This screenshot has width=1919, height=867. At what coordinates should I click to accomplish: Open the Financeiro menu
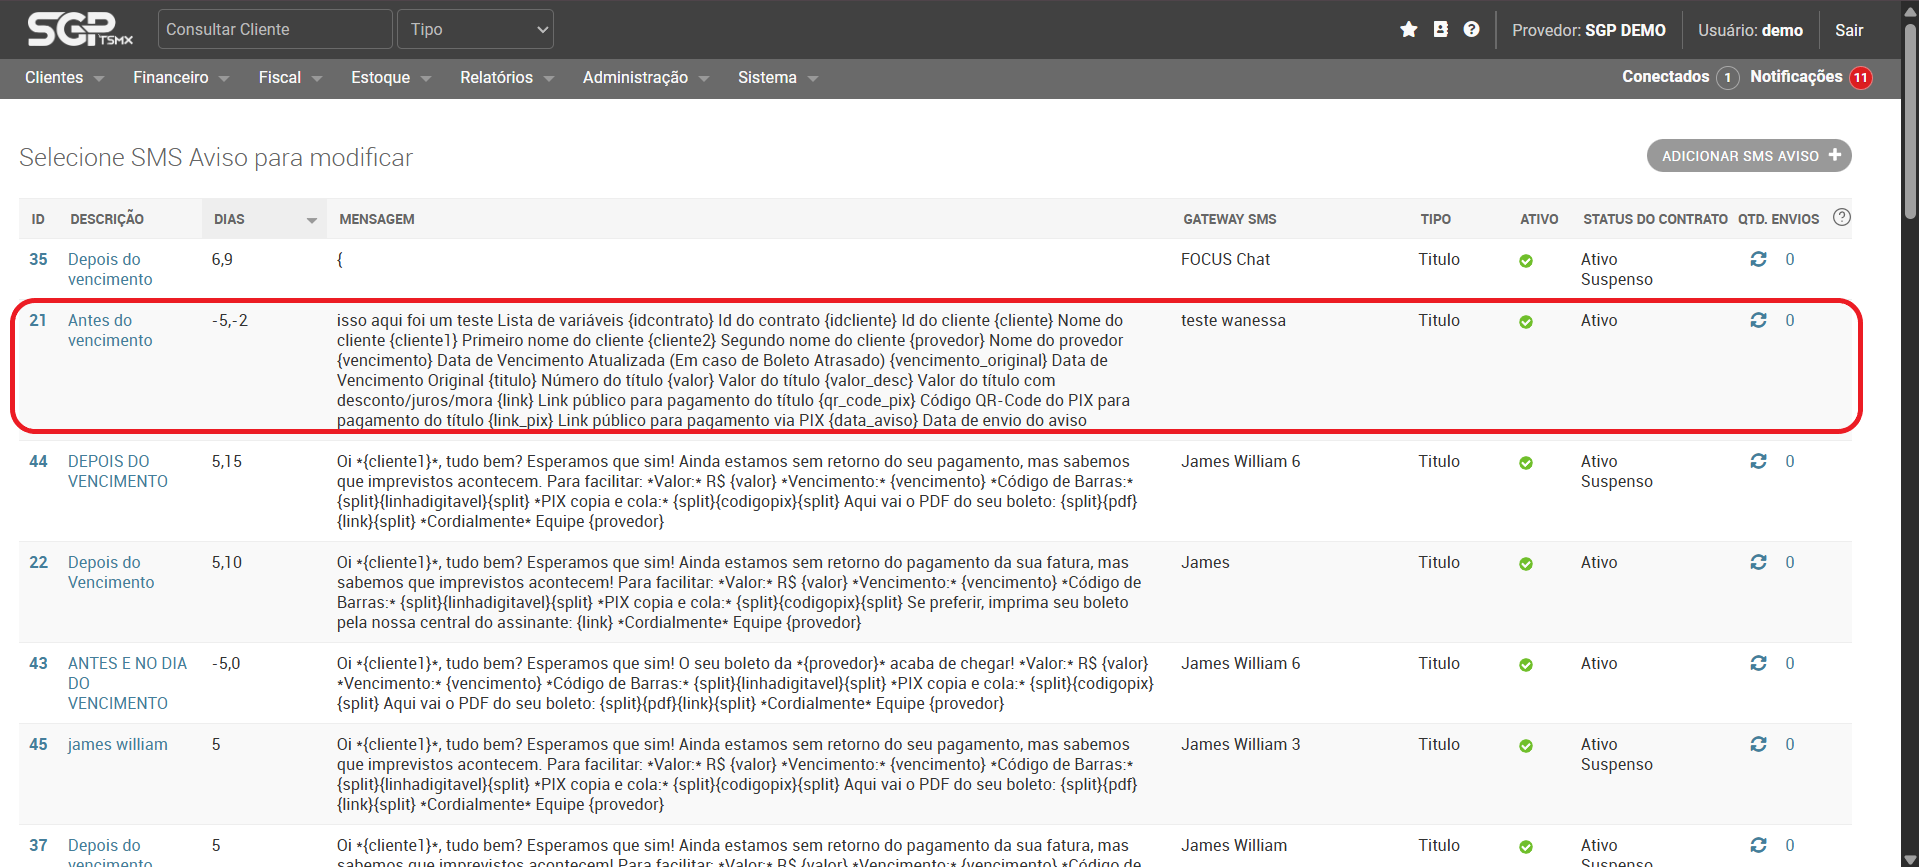180,78
